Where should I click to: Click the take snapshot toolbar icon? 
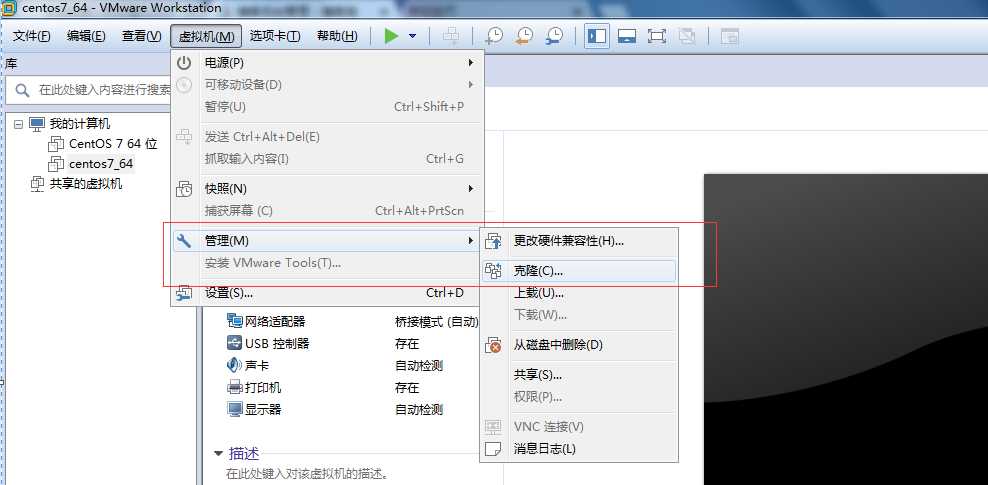pyautogui.click(x=495, y=36)
